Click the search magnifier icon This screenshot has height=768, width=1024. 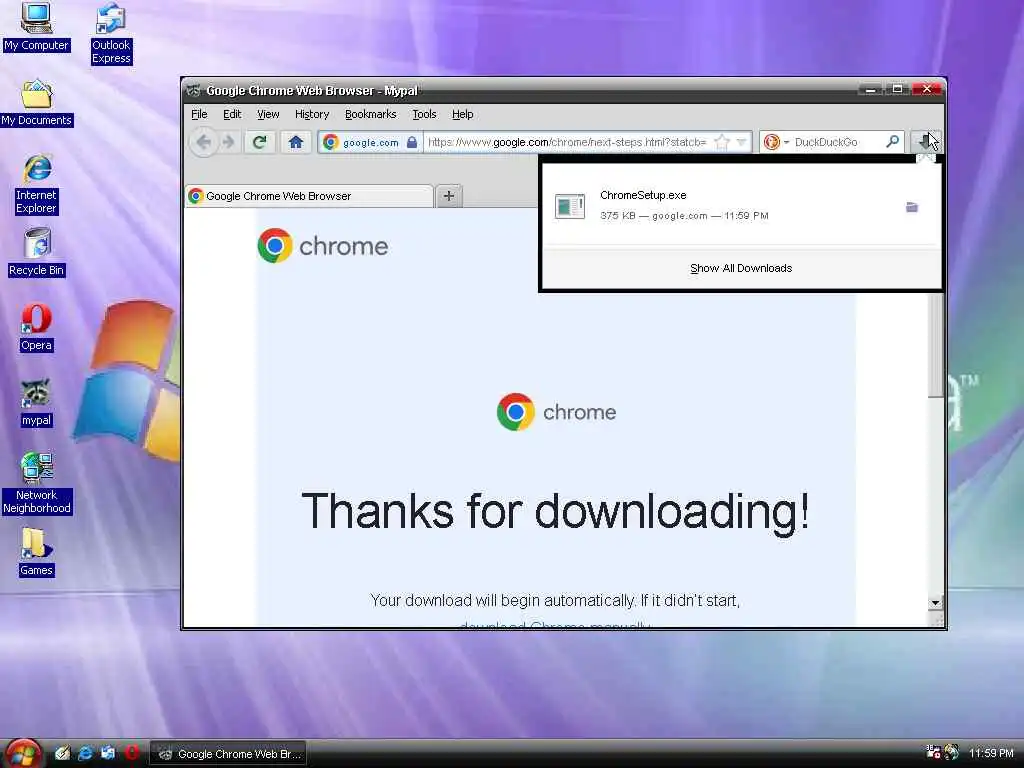pos(892,142)
